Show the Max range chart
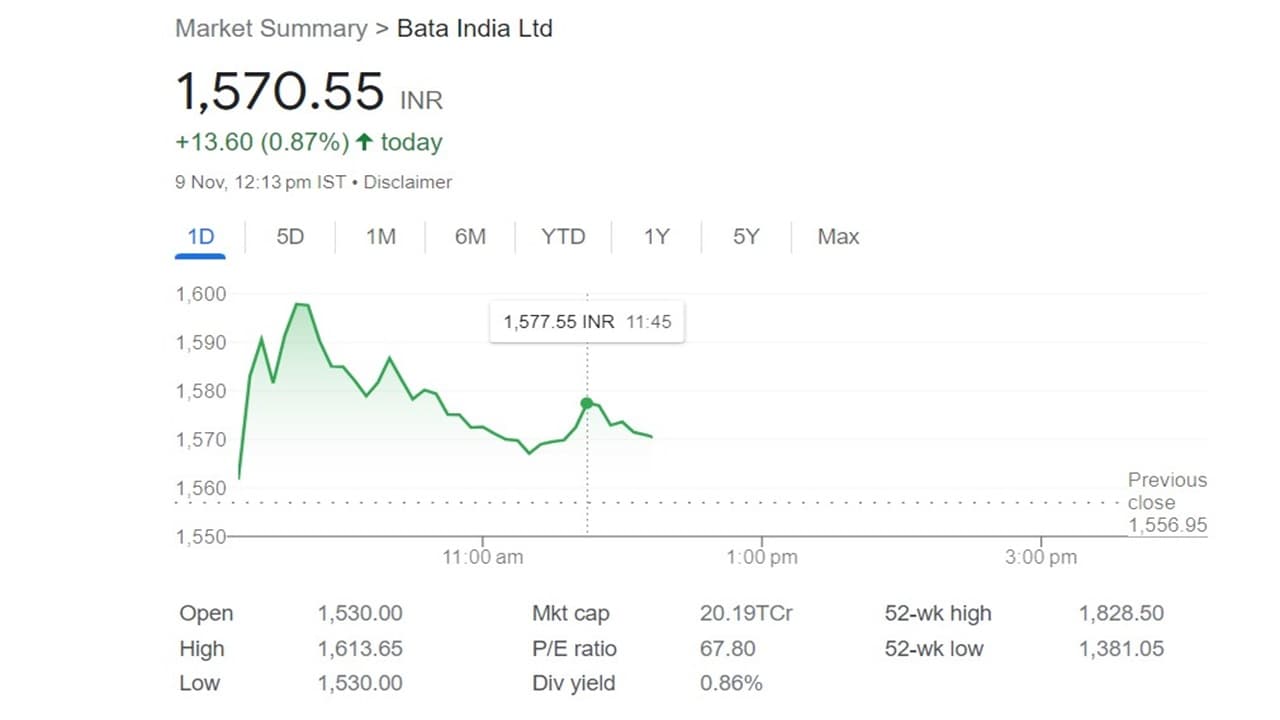Screen dimensions: 1280x720 pos(838,237)
